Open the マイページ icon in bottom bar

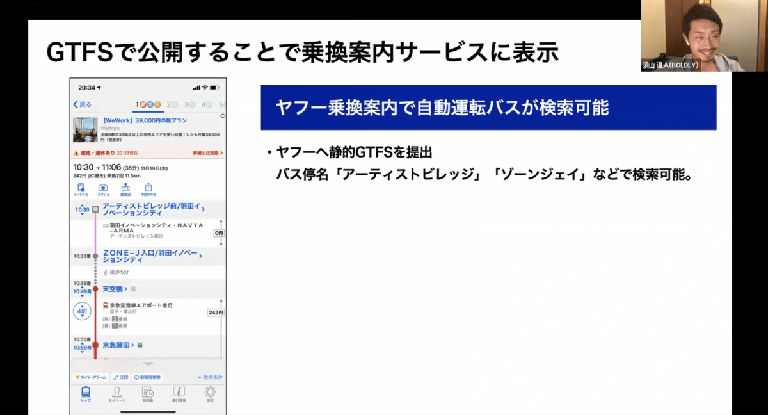[117, 394]
